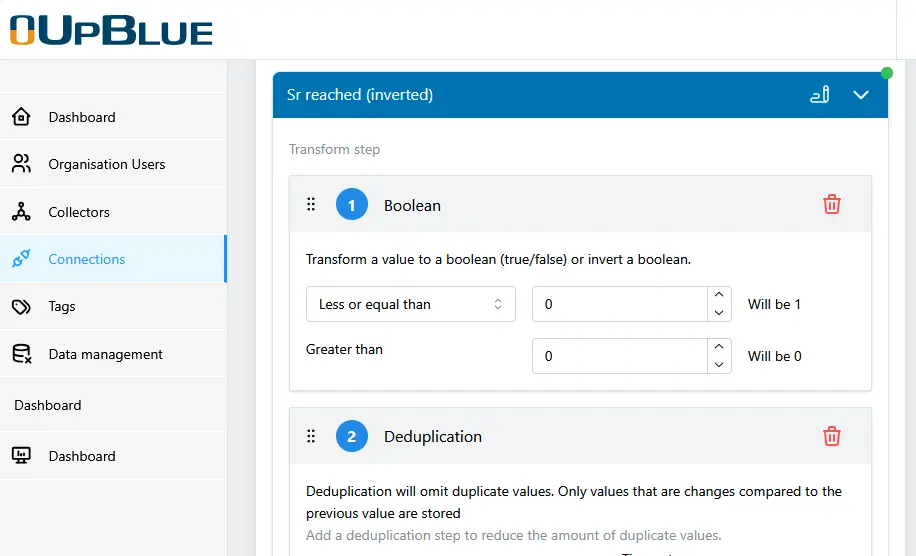This screenshot has height=556, width=916.
Task: Open the Data management page
Action: coord(105,354)
